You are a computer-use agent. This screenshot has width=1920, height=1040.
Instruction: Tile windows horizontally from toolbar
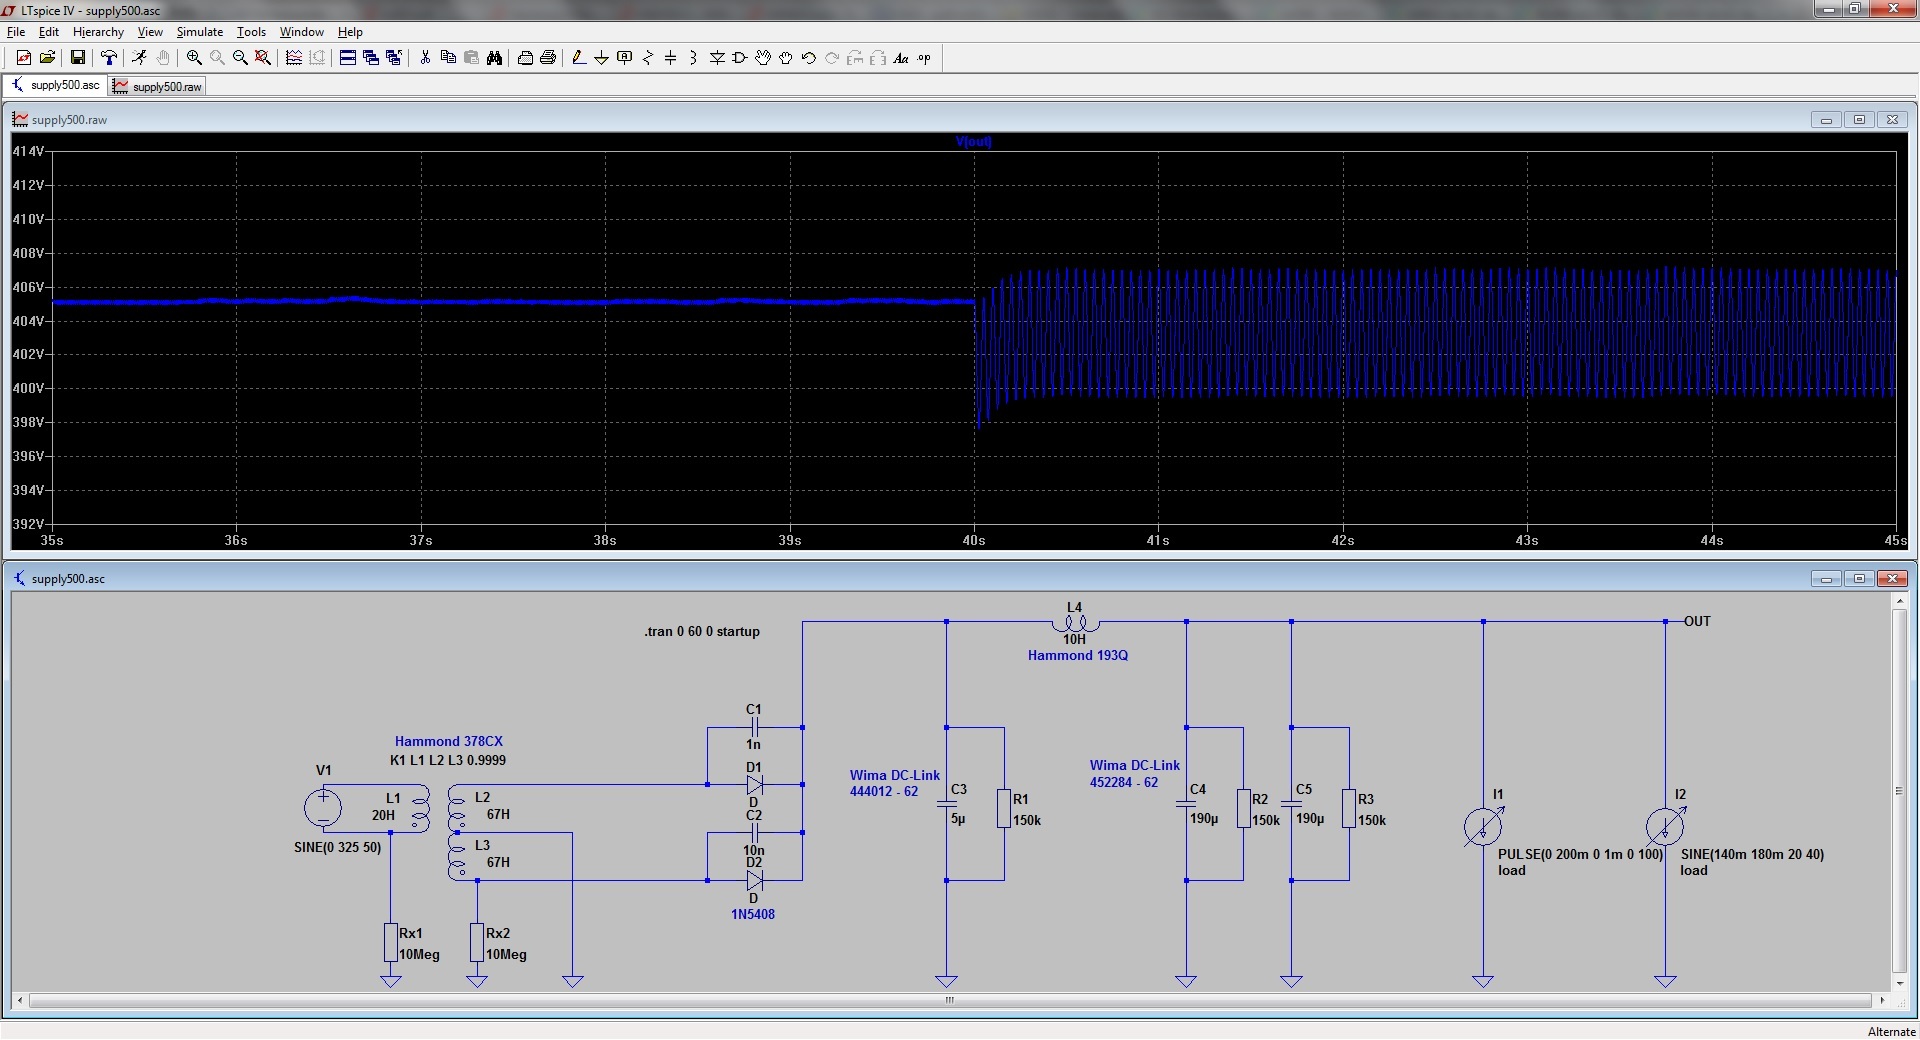(x=347, y=58)
